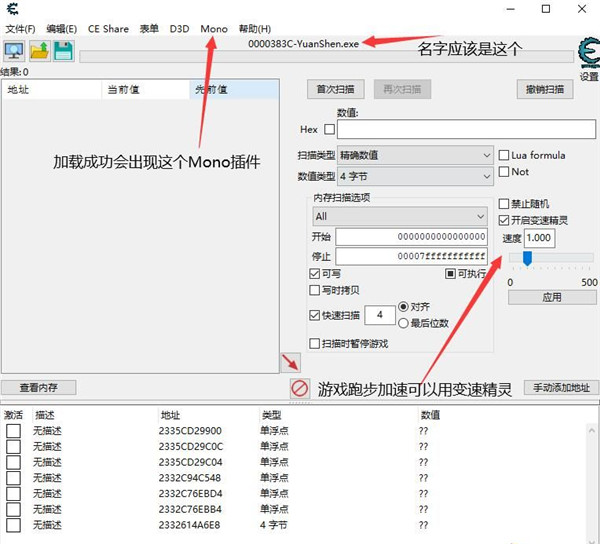
Task: Disable the 开启变速精灵 checkbox
Action: point(504,220)
